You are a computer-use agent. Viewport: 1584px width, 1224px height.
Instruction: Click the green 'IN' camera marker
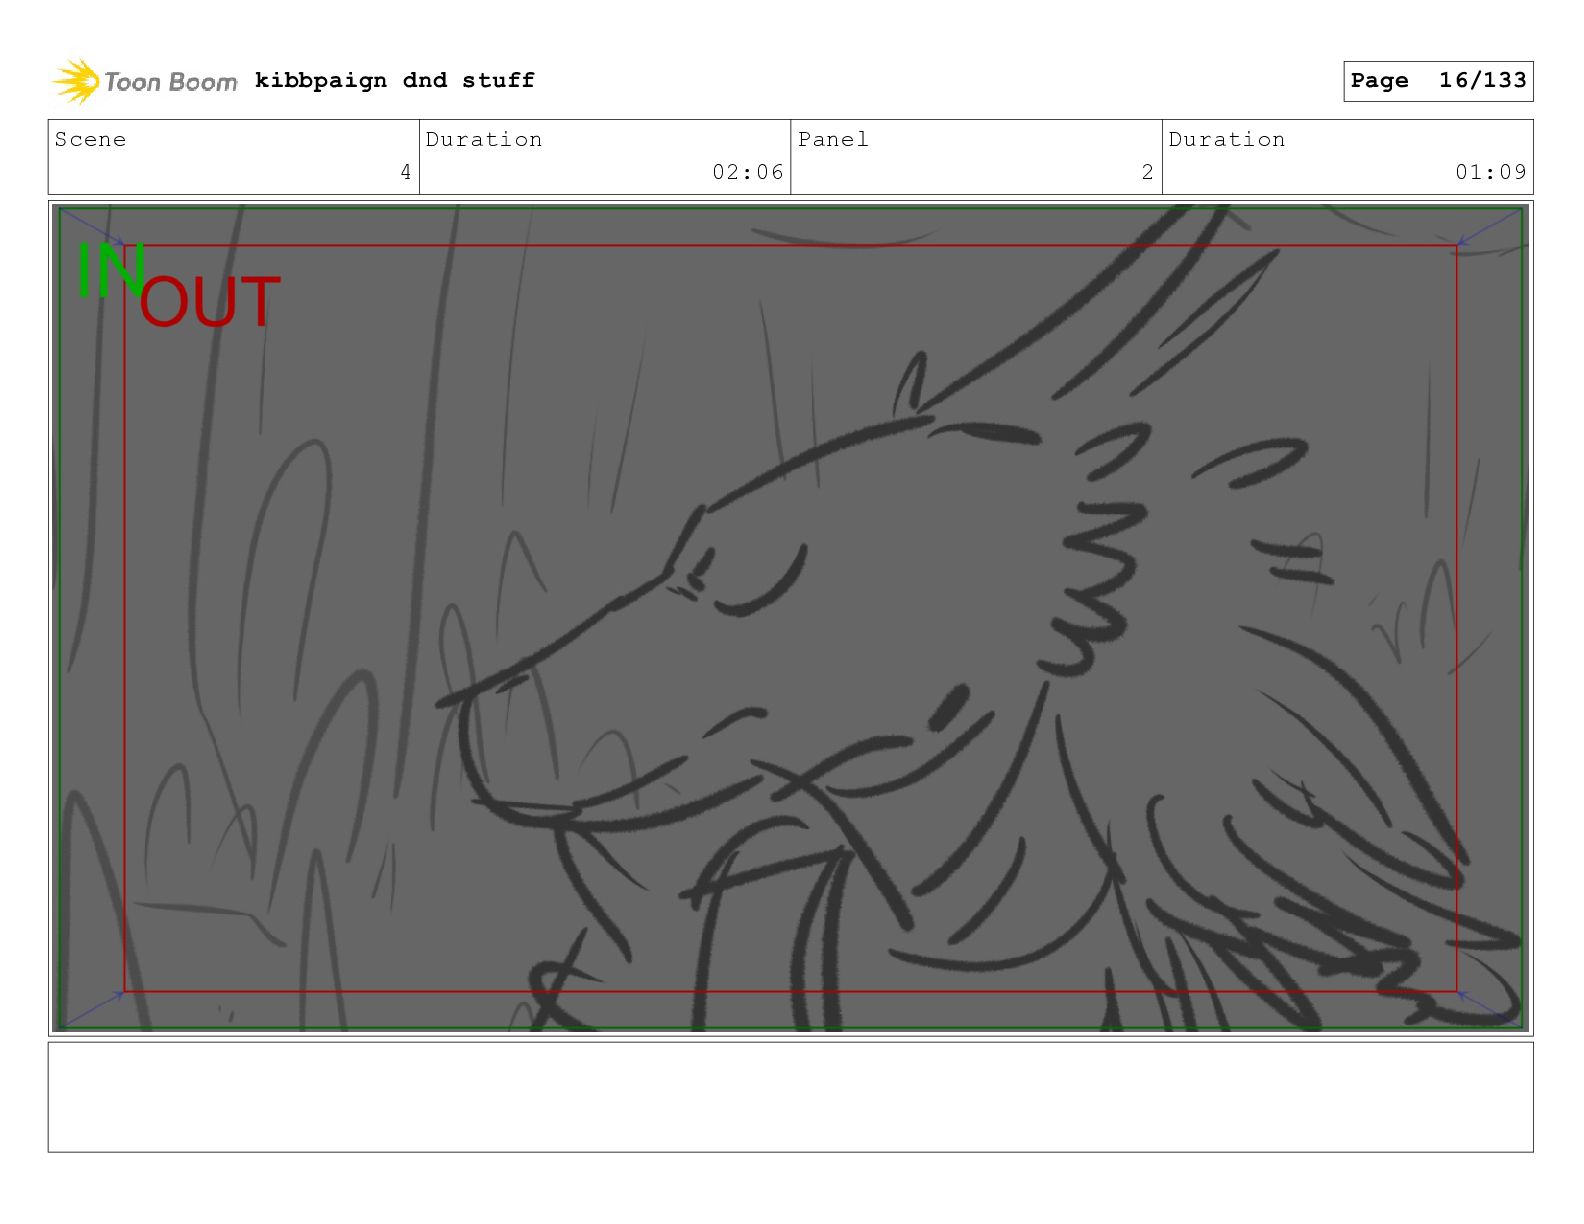tap(111, 270)
